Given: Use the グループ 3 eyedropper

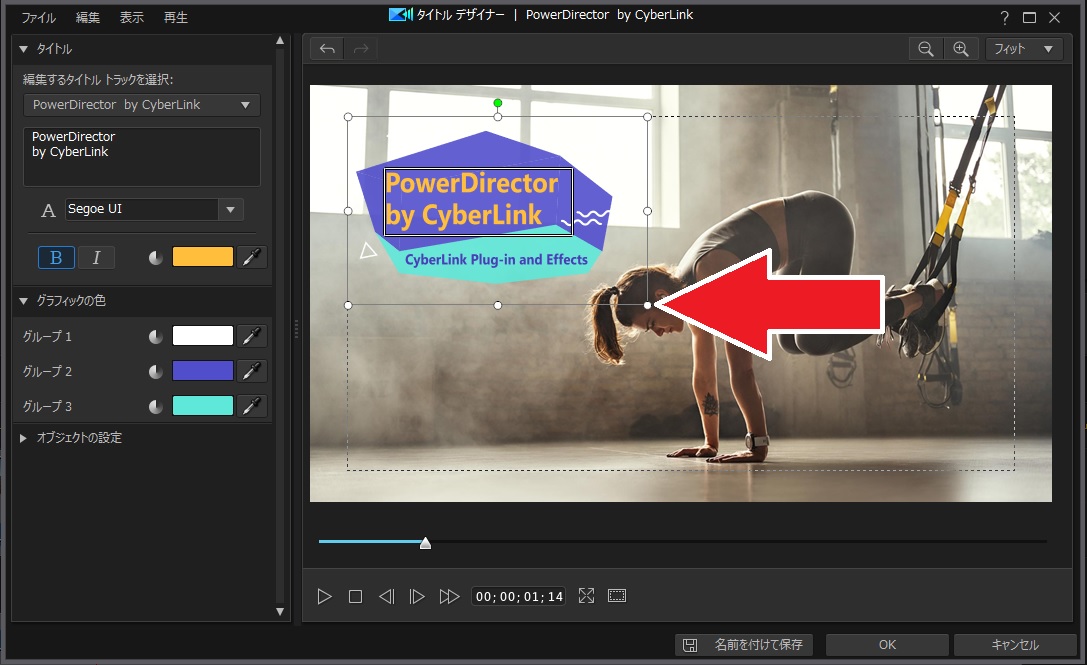Looking at the screenshot, I should 252,406.
